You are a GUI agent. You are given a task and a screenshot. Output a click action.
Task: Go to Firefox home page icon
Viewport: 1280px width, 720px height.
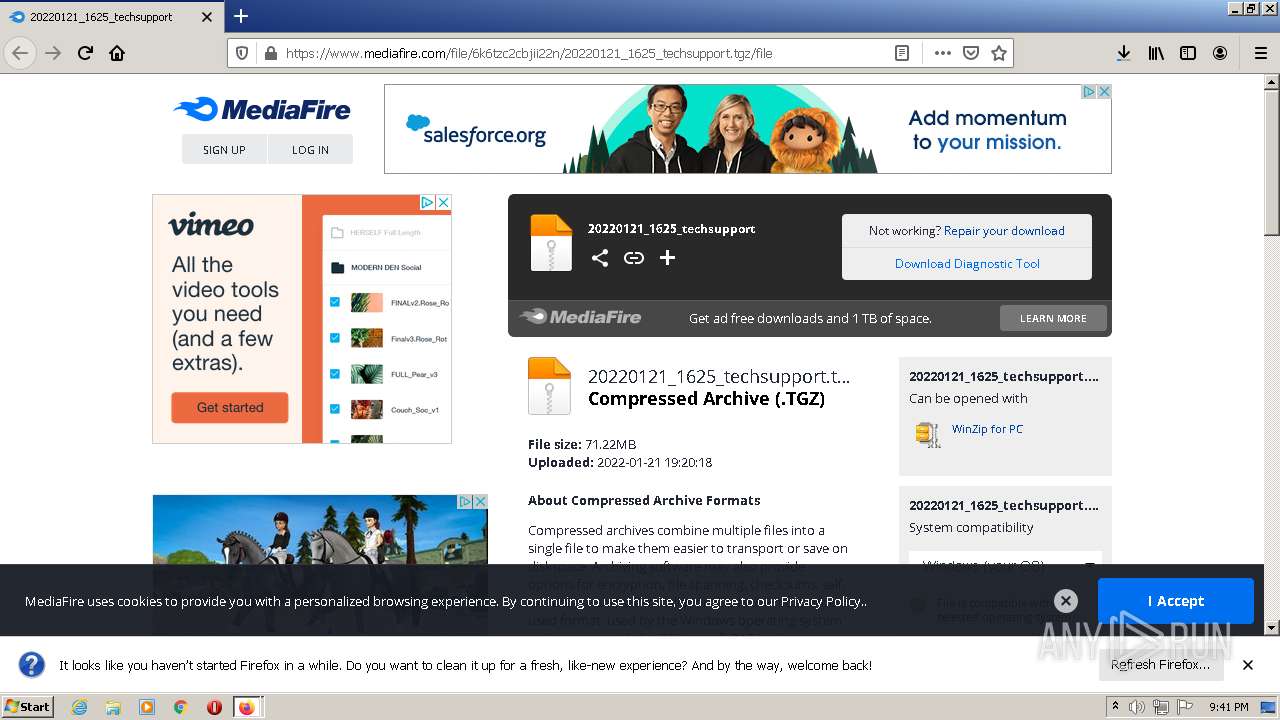pyautogui.click(x=117, y=53)
